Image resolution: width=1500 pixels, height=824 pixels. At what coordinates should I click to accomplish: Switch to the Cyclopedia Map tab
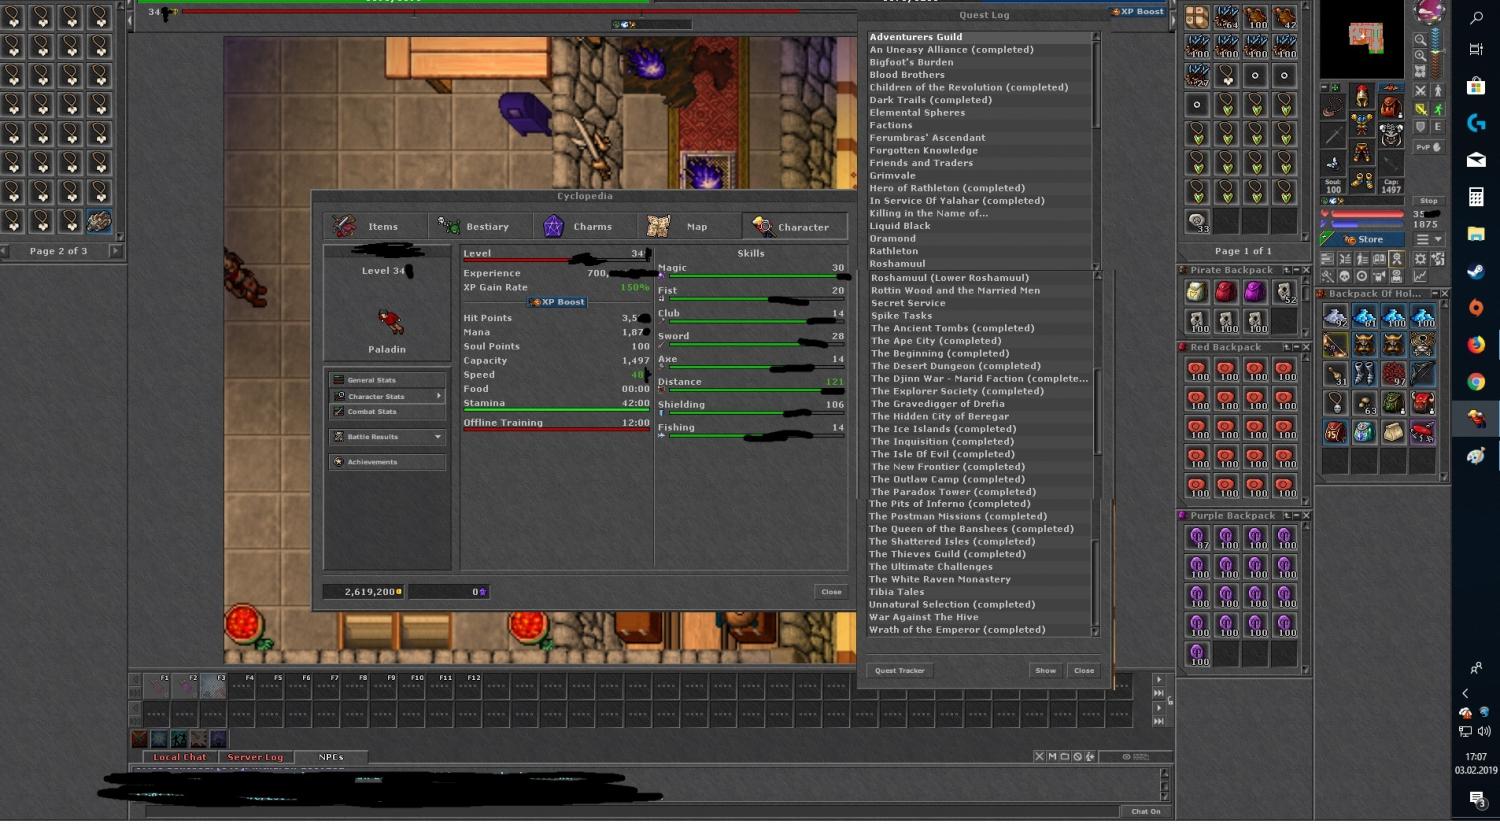point(690,227)
